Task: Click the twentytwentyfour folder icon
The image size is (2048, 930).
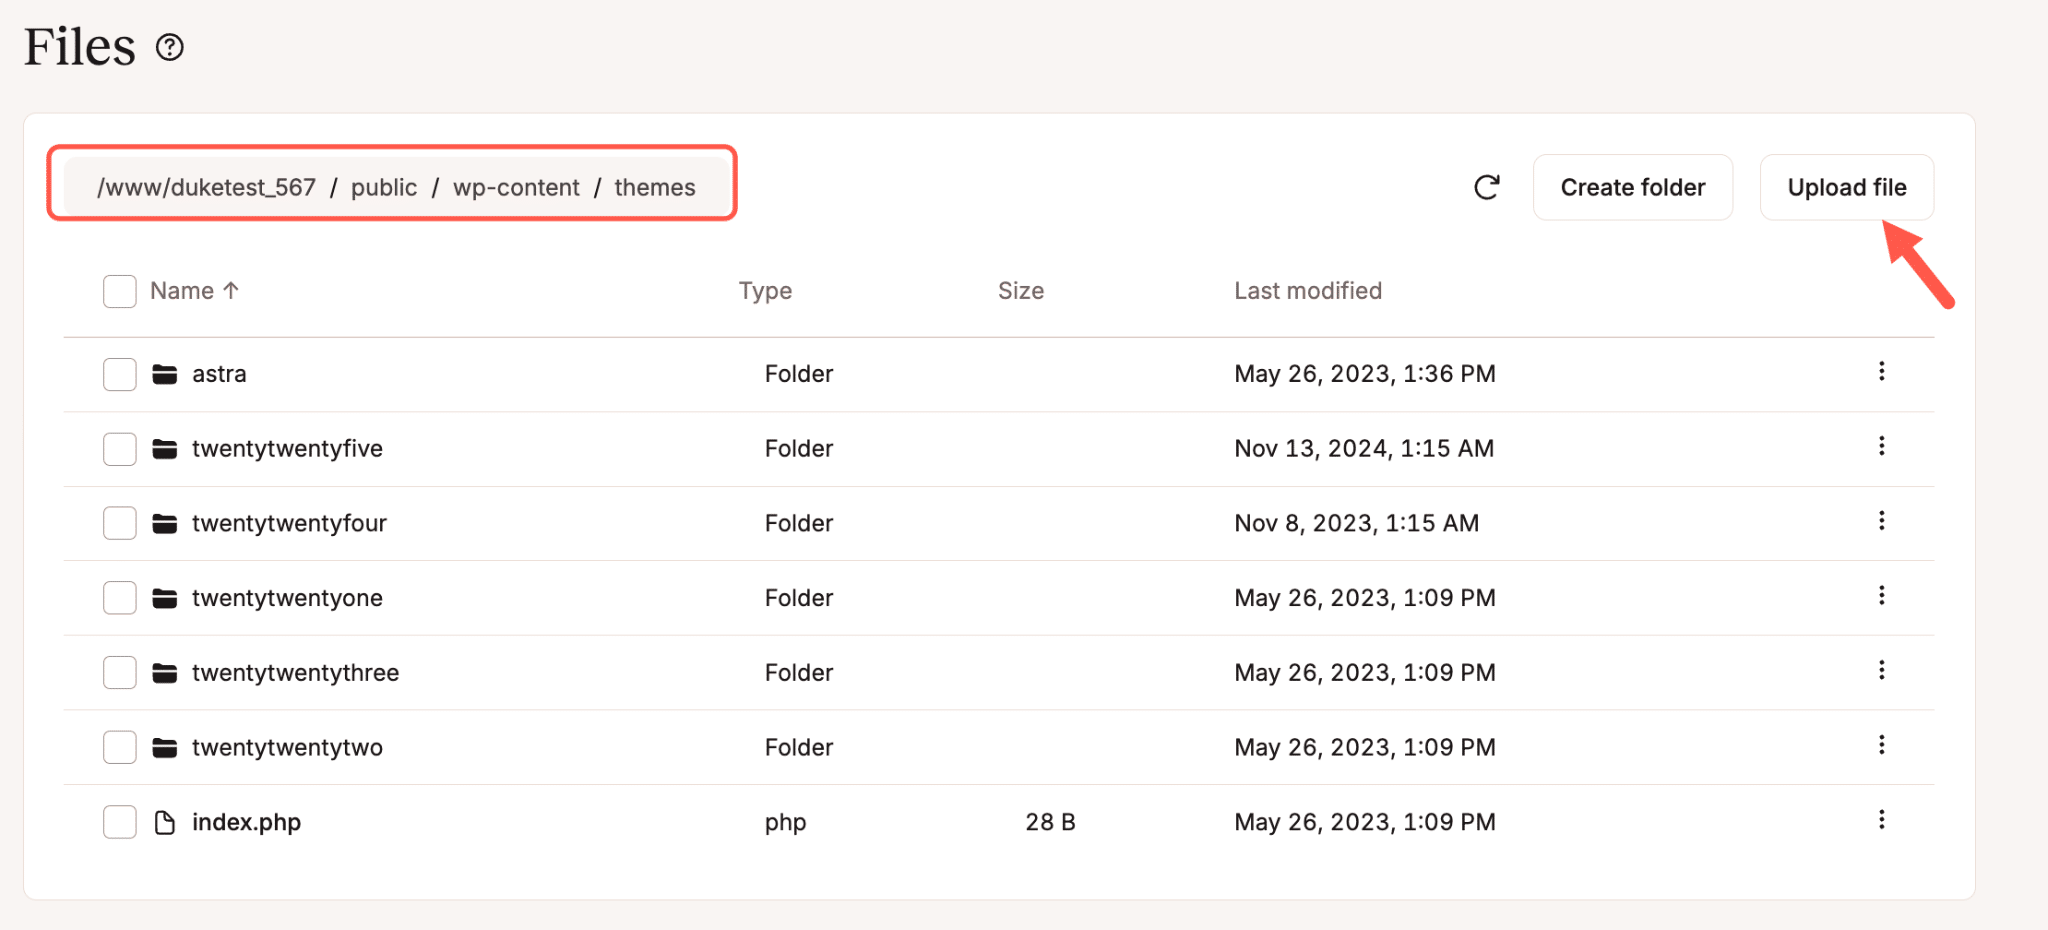Action: click(165, 523)
